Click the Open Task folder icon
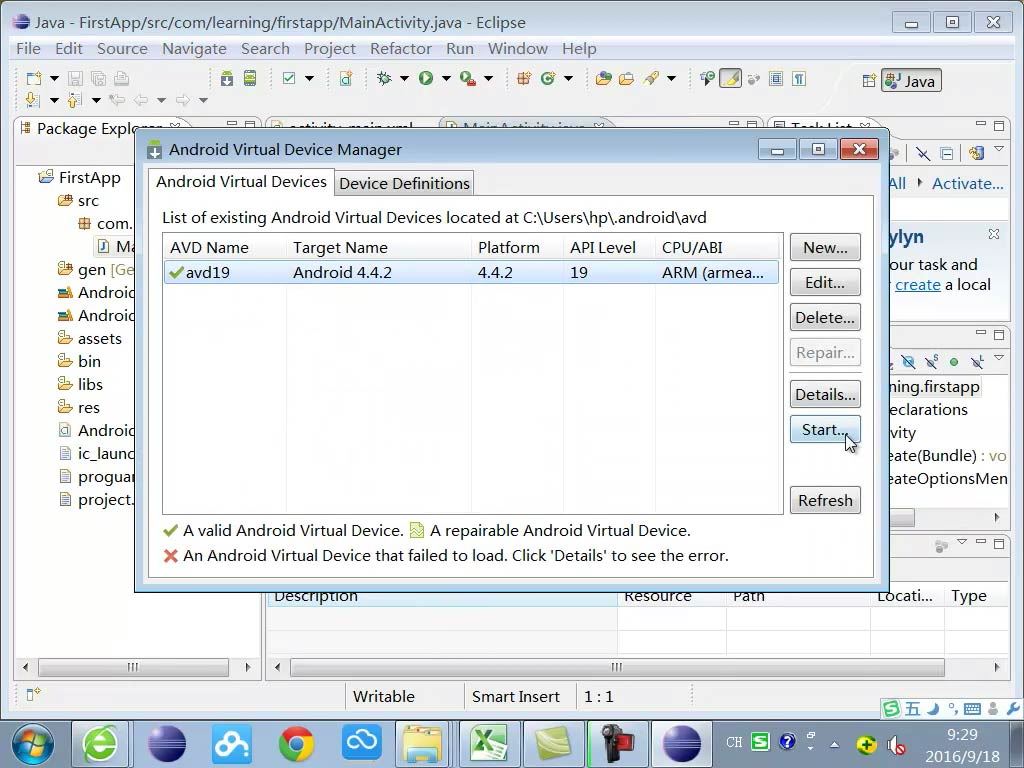The image size is (1024, 768). (x=627, y=78)
